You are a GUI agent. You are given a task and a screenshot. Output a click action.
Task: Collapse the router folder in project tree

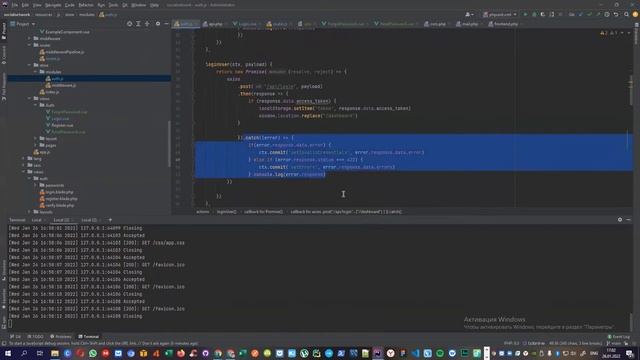pyautogui.click(x=29, y=45)
